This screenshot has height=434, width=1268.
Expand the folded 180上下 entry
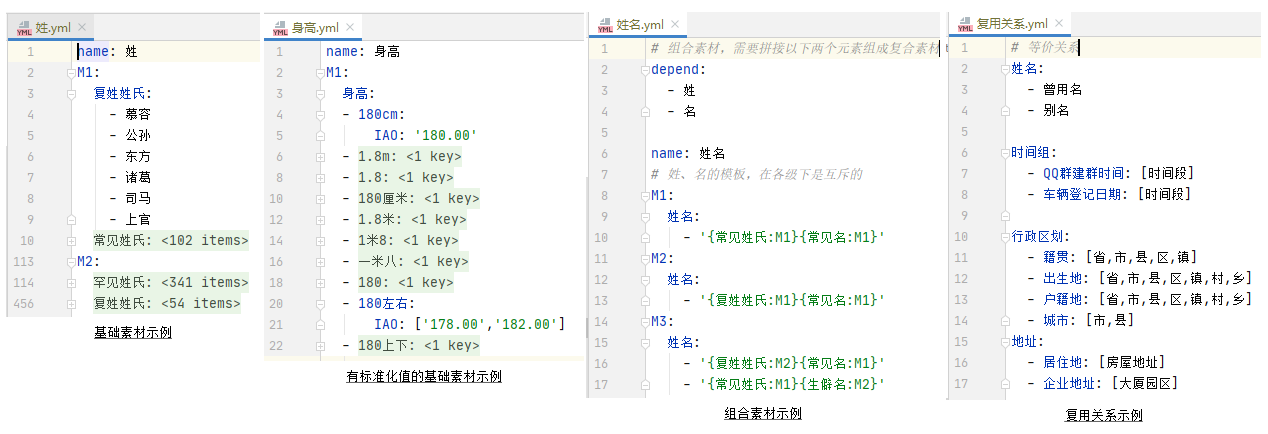pyautogui.click(x=321, y=346)
